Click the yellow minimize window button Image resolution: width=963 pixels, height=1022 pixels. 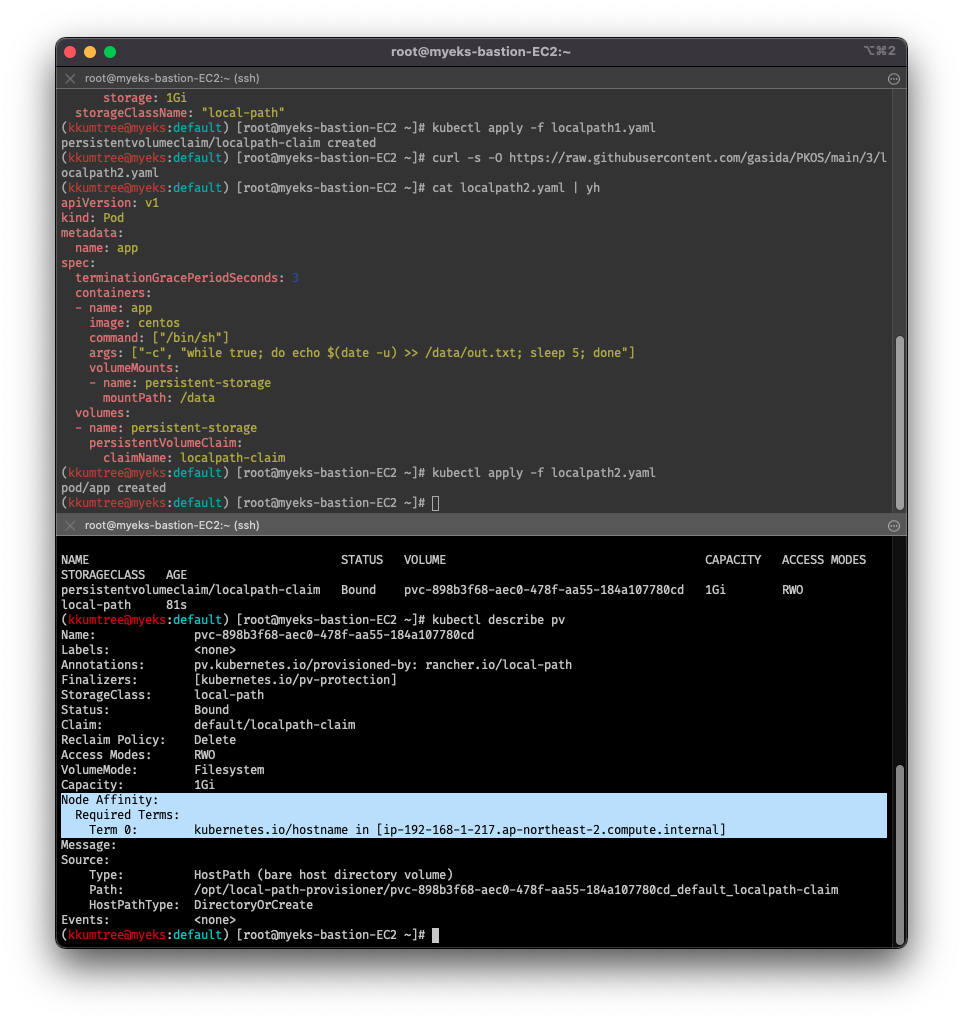(x=90, y=52)
